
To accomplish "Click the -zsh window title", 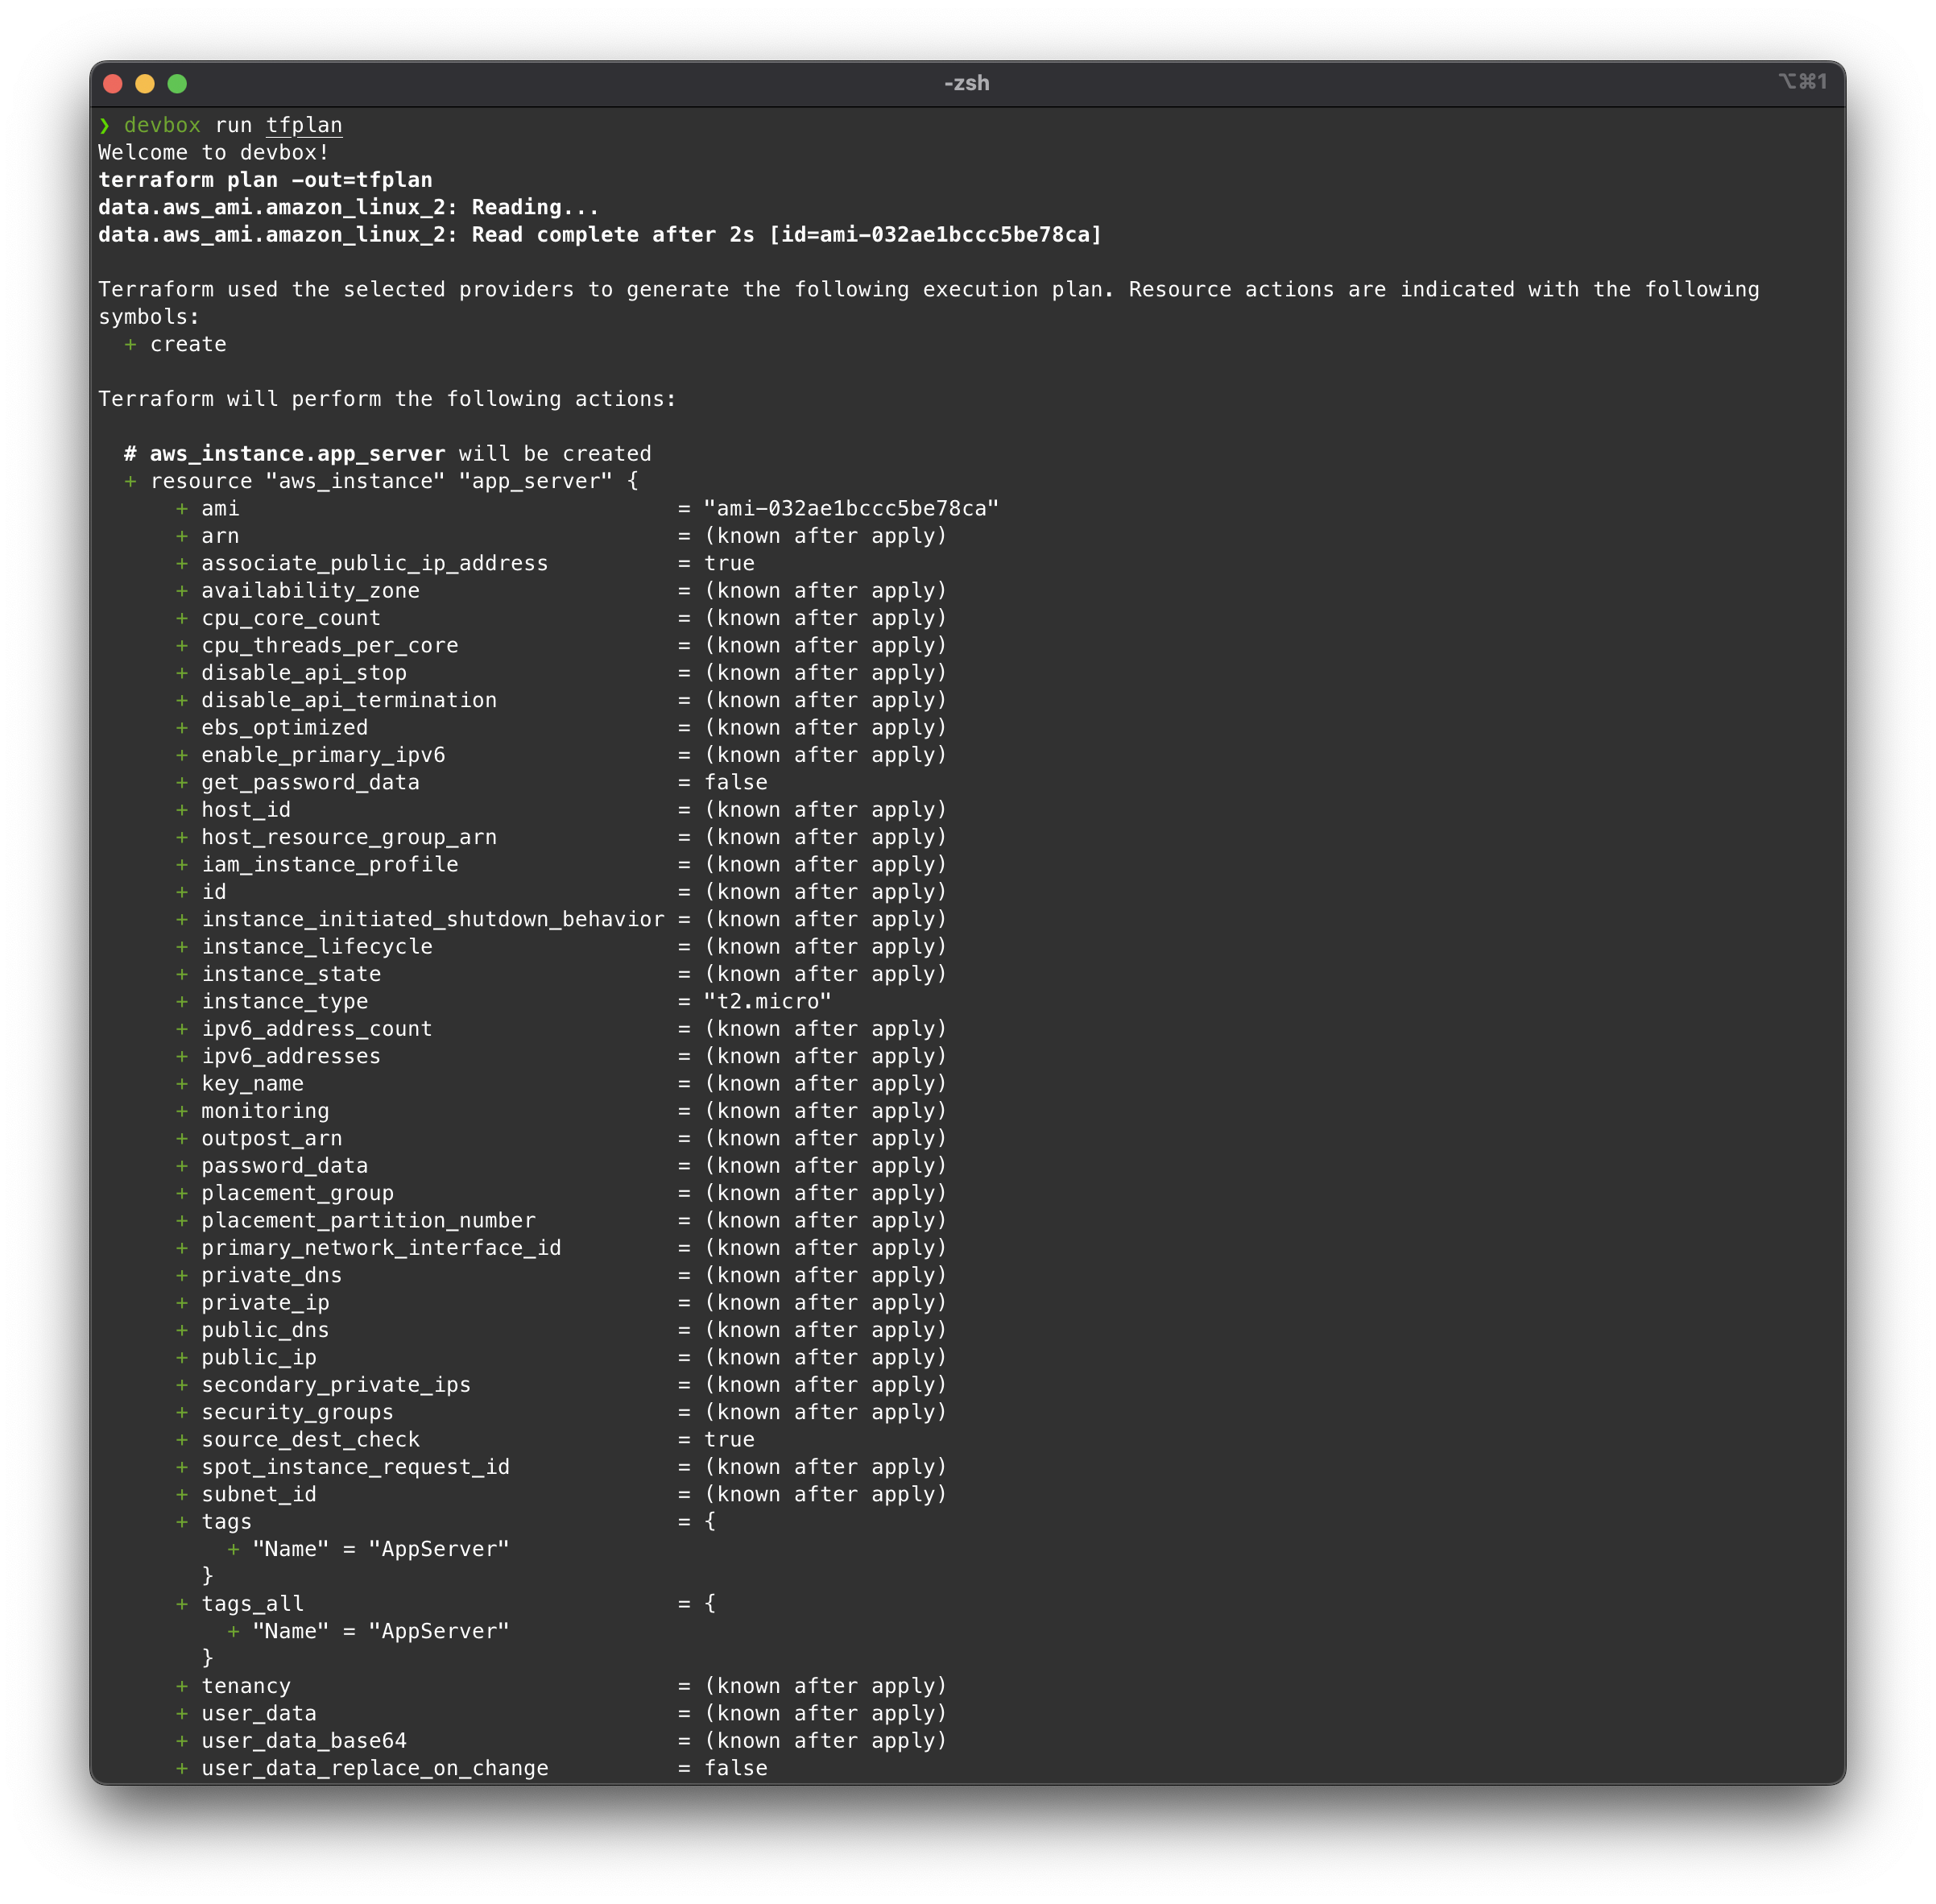I will point(967,83).
